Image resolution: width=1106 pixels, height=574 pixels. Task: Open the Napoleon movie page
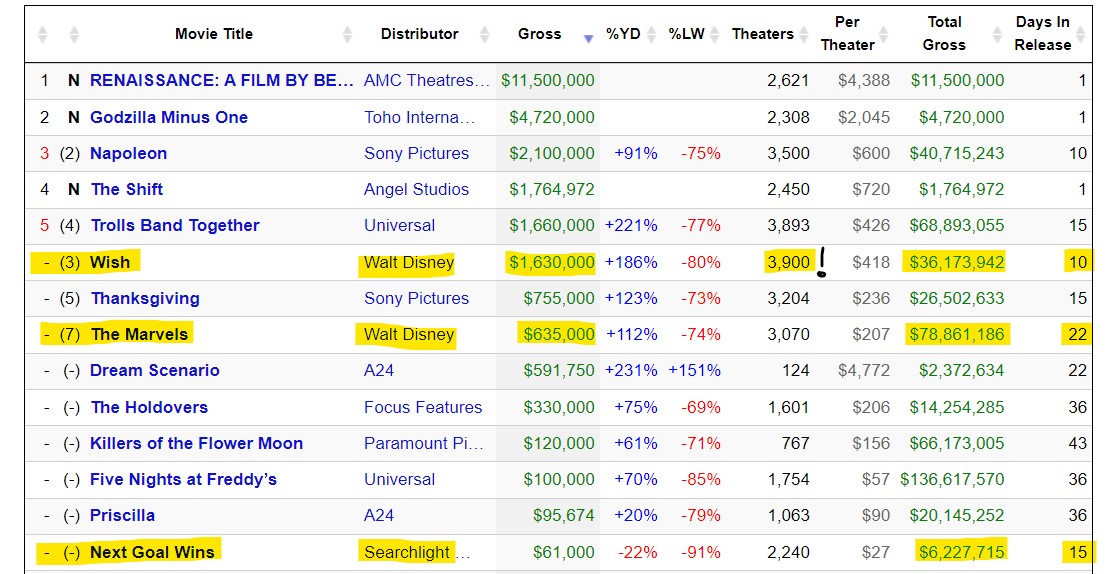tap(128, 153)
